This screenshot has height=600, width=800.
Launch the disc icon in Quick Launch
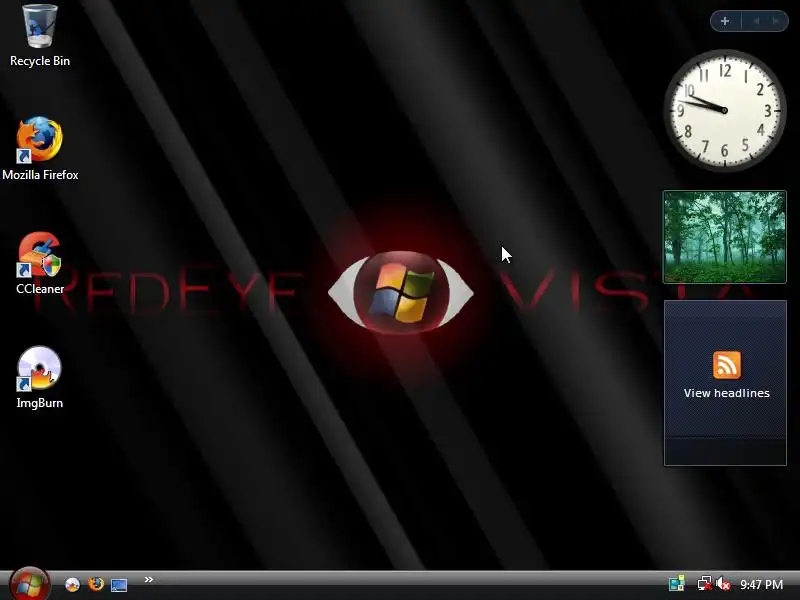(72, 584)
